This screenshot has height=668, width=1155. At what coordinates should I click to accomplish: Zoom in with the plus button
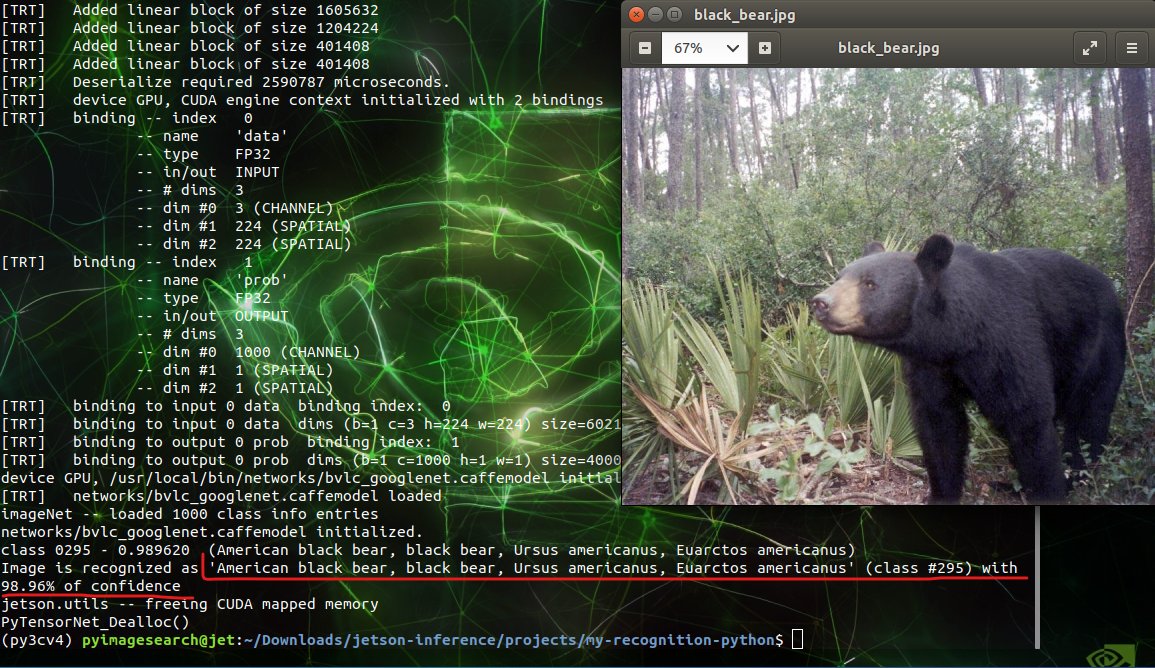(765, 48)
